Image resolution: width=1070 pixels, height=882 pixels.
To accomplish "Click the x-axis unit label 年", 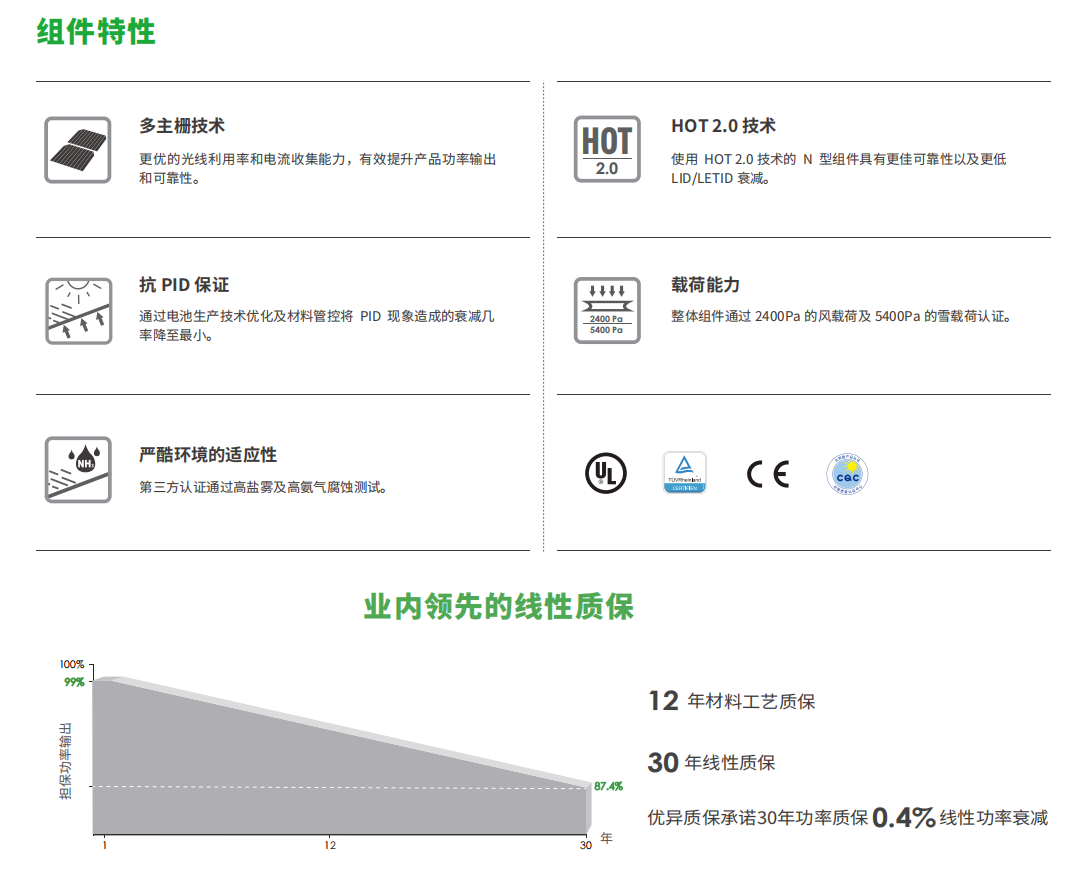I will point(607,838).
